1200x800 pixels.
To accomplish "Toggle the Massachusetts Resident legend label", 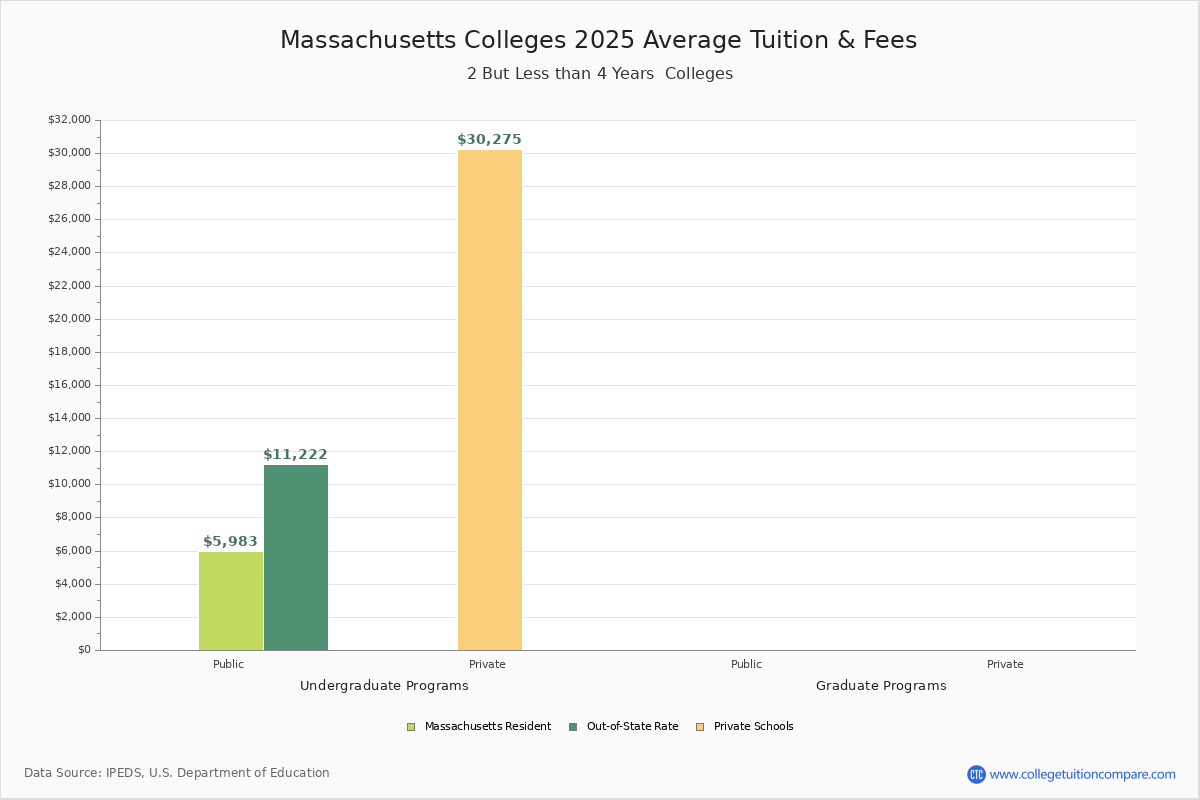I will pyautogui.click(x=487, y=727).
